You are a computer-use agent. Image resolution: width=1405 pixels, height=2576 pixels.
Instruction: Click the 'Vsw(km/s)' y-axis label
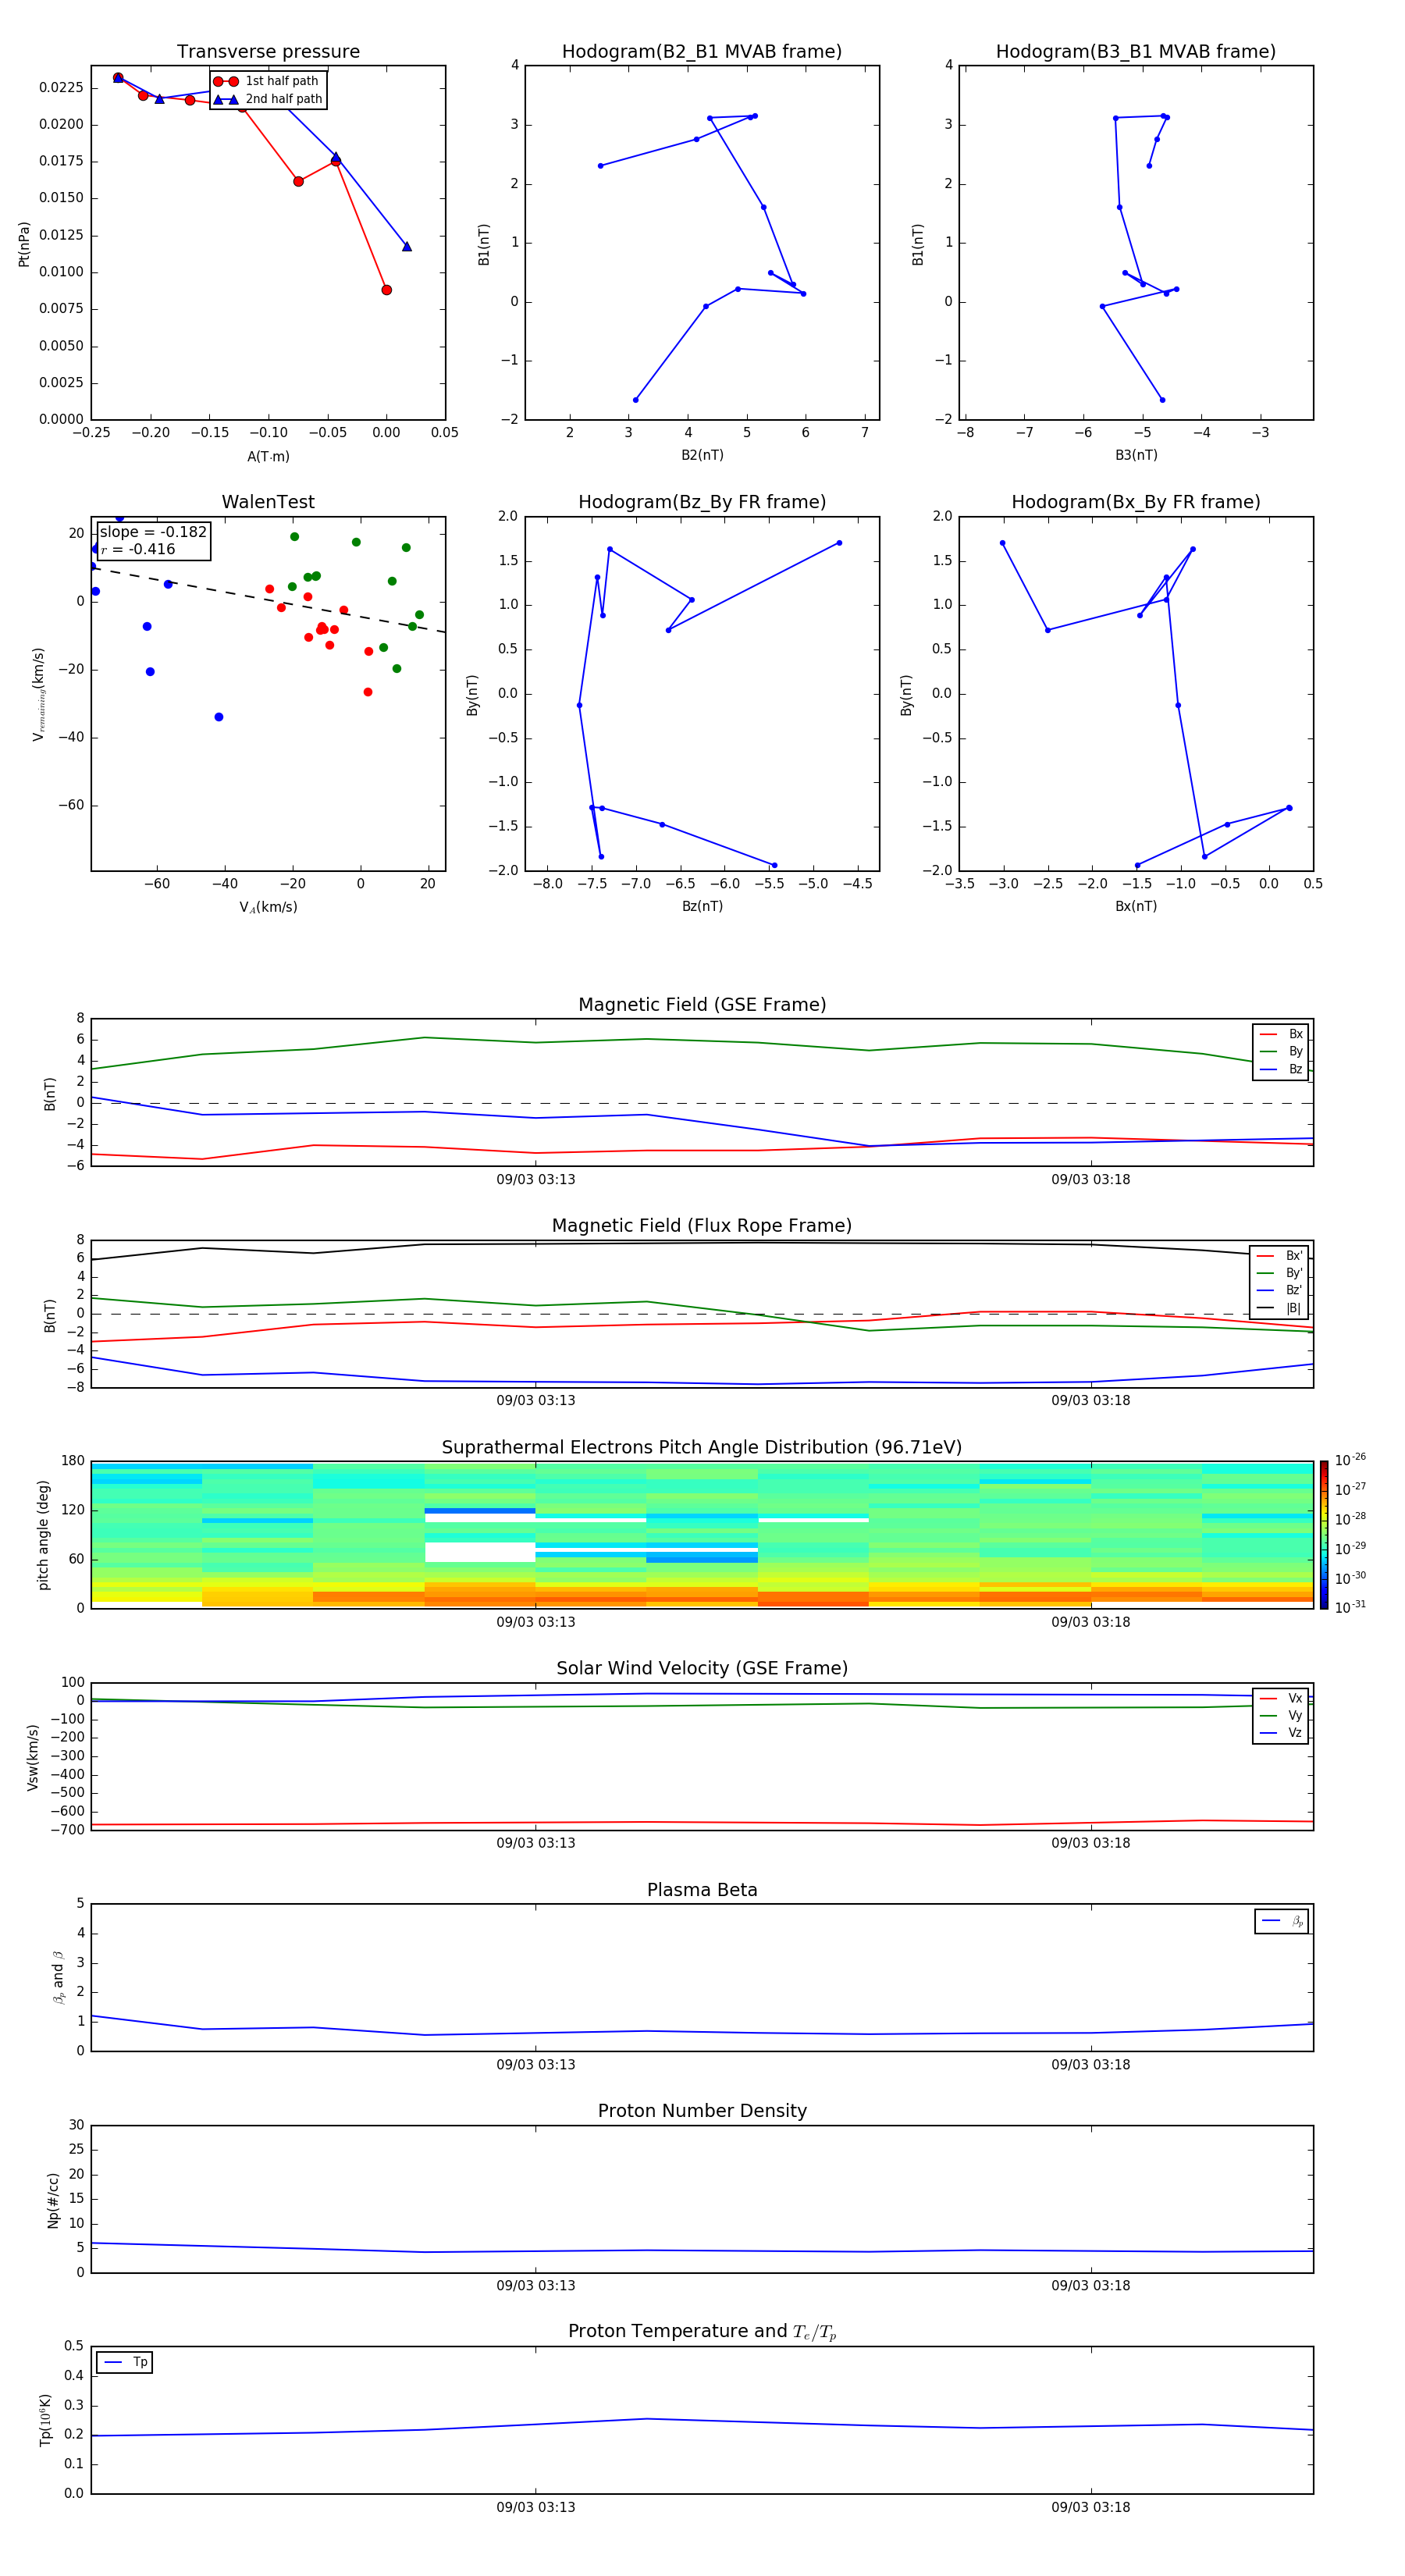[x=32, y=1757]
